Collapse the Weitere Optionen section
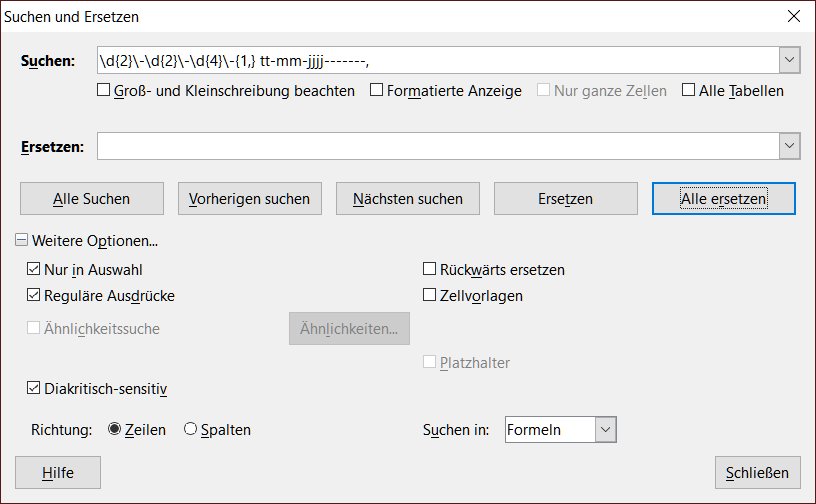The width and height of the screenshot is (816, 504). coord(21,240)
